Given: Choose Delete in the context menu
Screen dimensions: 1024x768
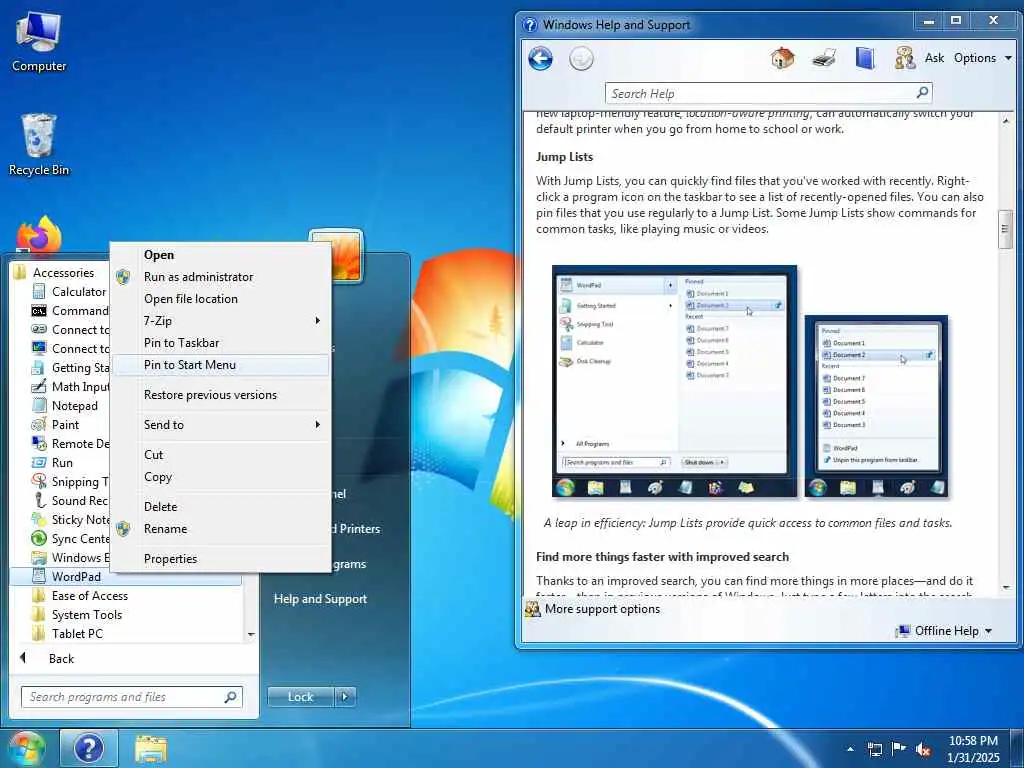Looking at the screenshot, I should [221, 507].
